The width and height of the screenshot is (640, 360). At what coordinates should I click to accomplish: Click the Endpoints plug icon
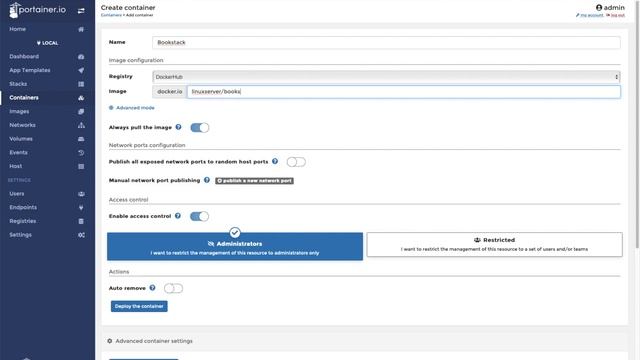tap(81, 208)
